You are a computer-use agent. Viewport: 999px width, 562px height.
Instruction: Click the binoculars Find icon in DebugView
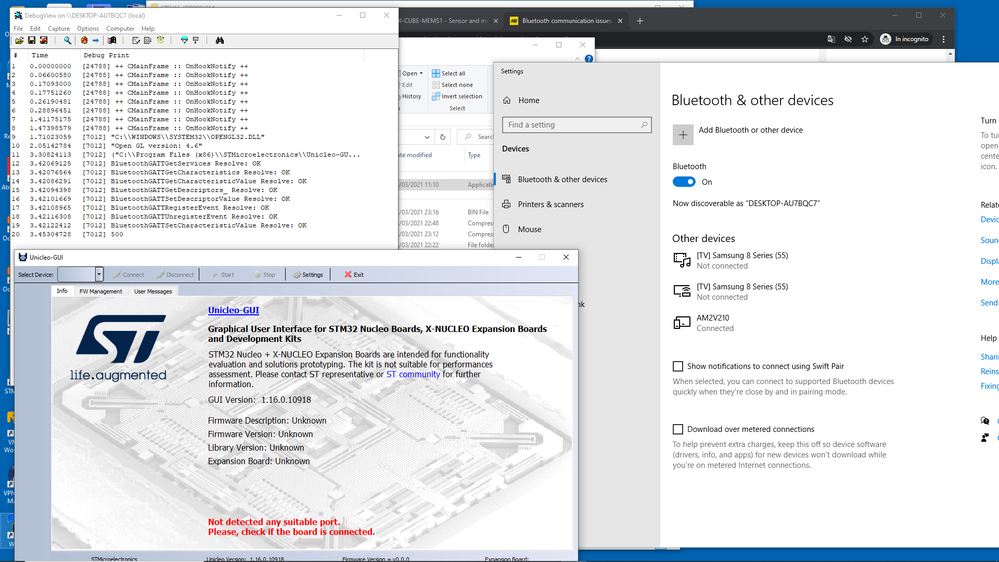point(219,40)
